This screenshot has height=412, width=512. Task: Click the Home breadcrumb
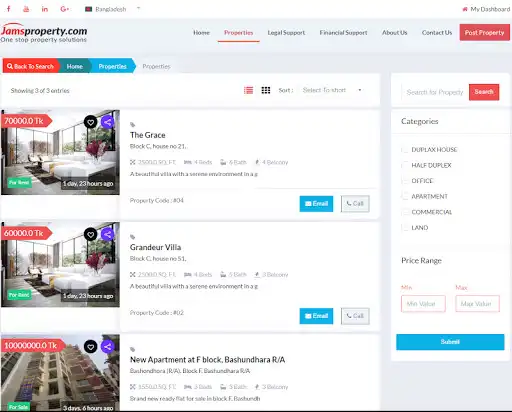click(75, 66)
